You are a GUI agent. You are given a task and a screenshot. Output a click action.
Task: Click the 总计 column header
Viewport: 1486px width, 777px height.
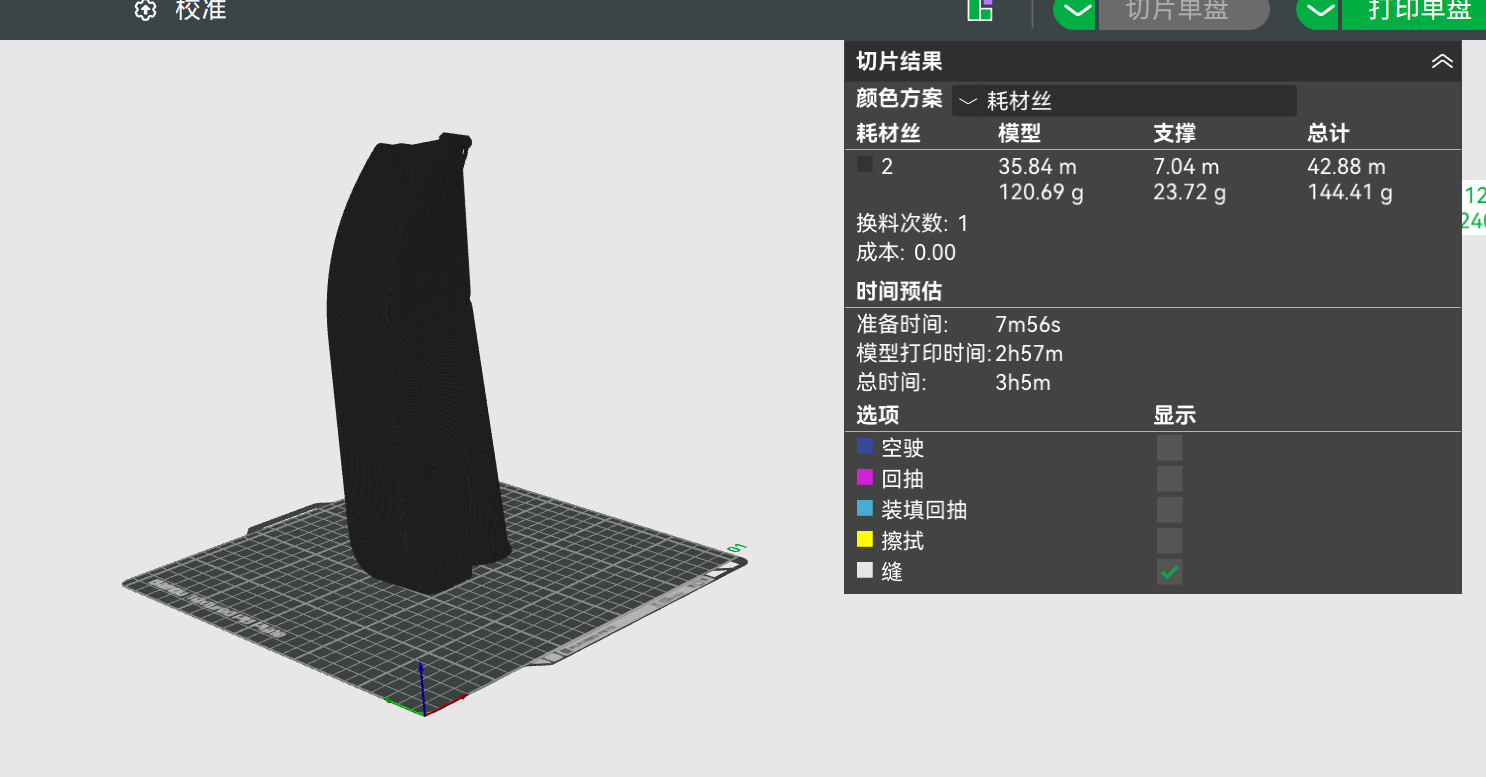(1329, 133)
